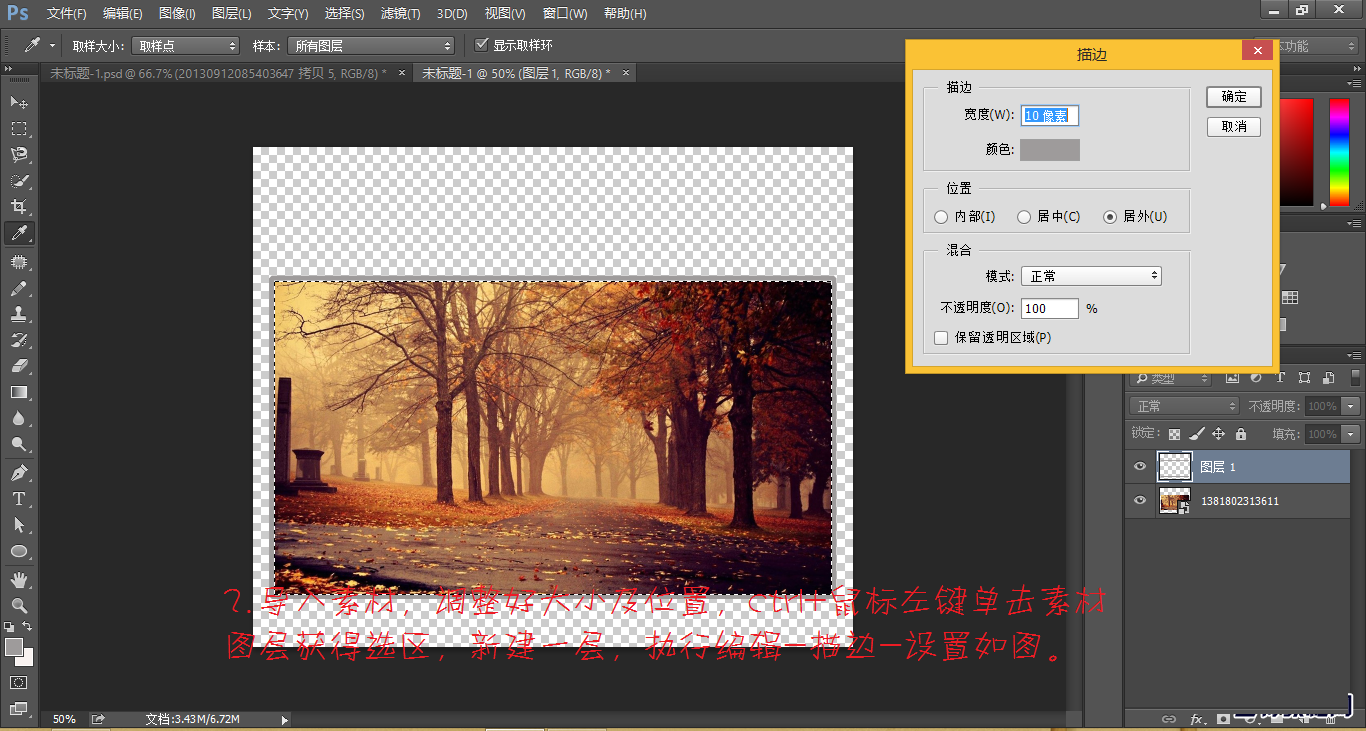This screenshot has width=1366, height=731.
Task: Select the Quick Selection tool
Action: pos(19,181)
